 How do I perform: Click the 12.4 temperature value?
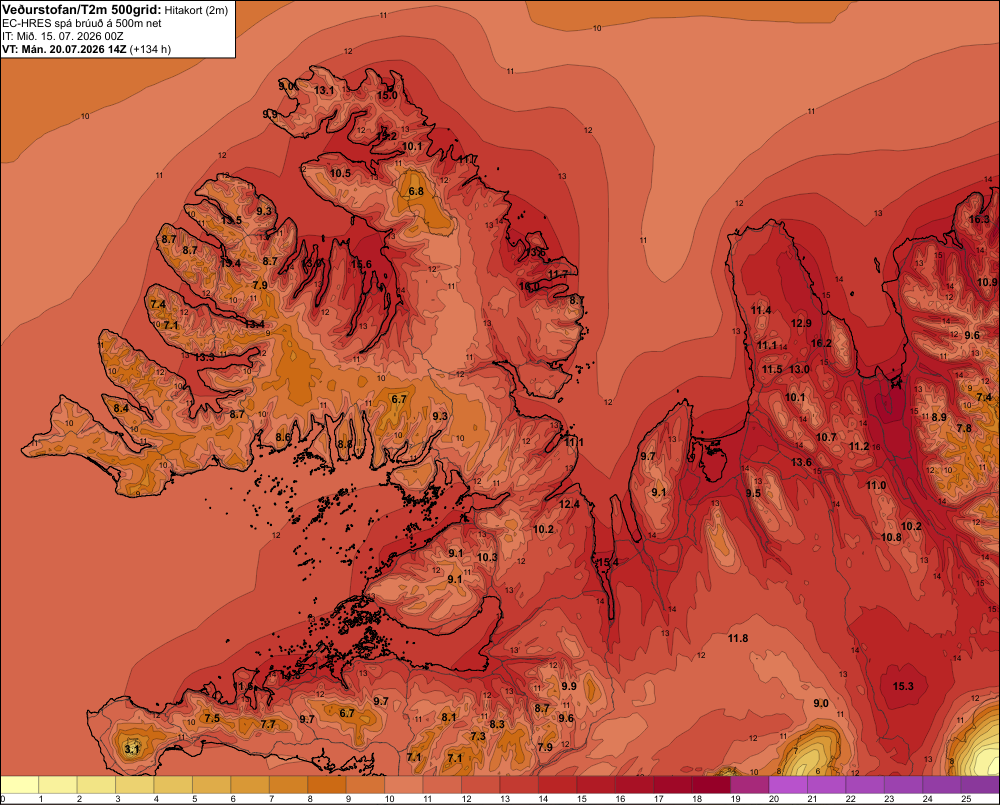570,504
